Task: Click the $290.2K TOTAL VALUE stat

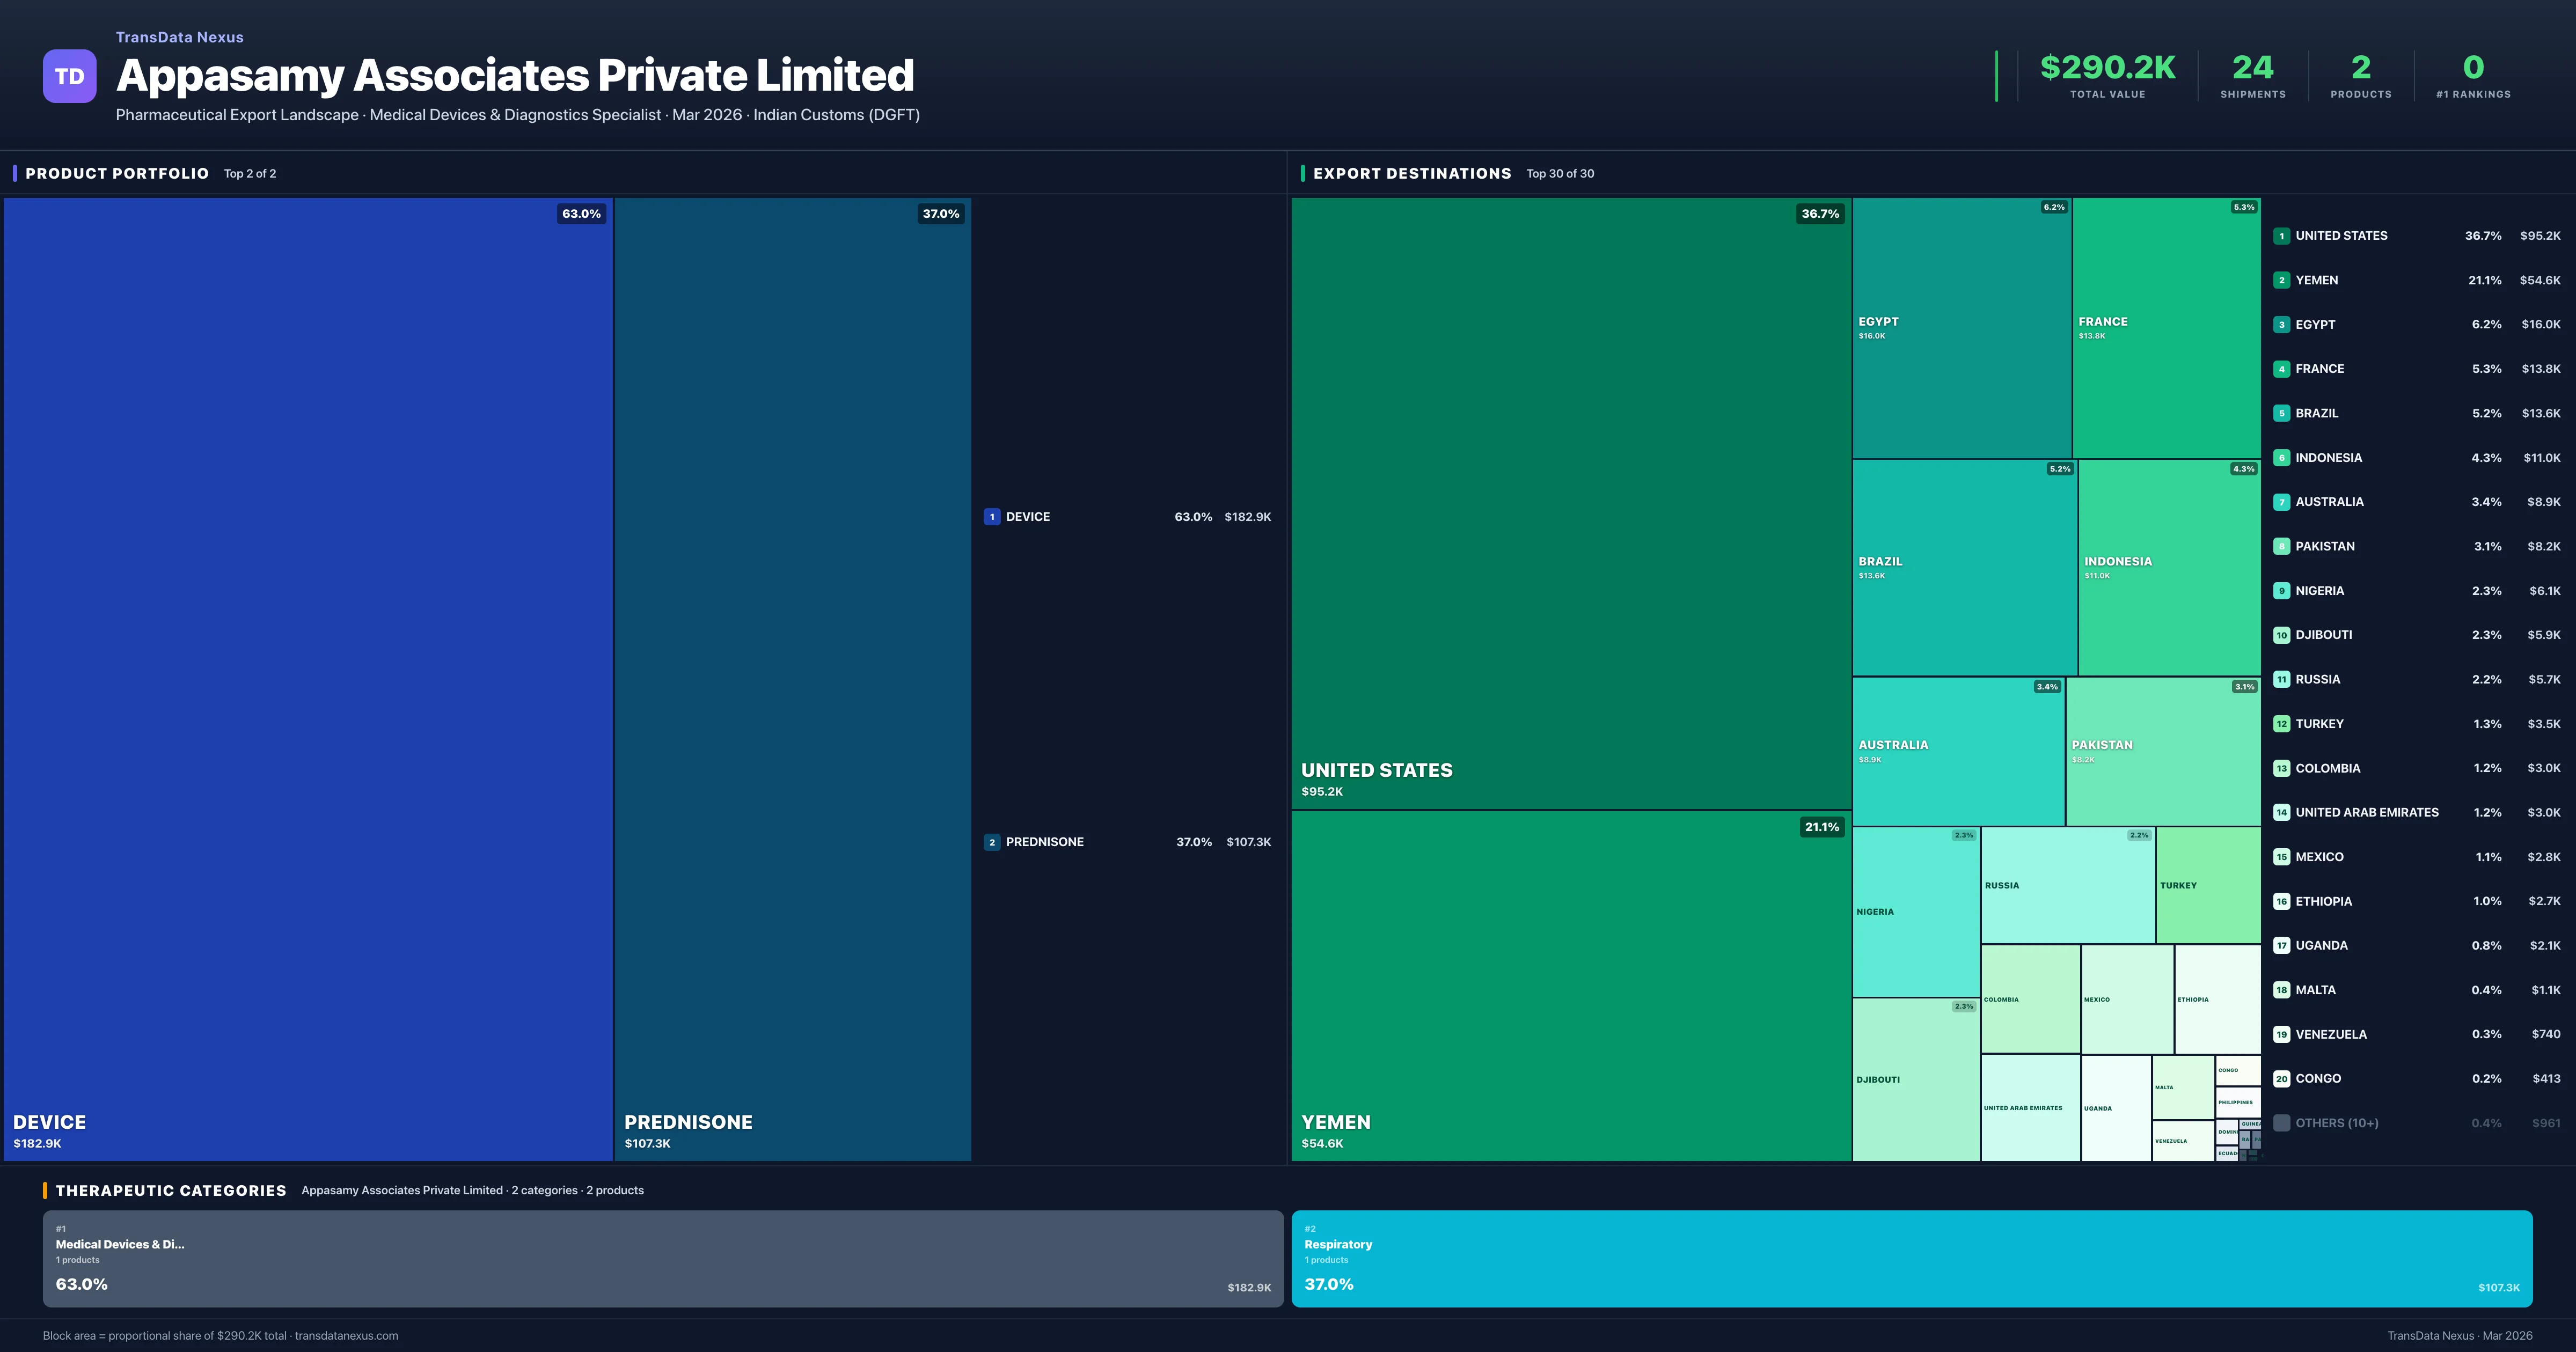Action: (x=2107, y=75)
